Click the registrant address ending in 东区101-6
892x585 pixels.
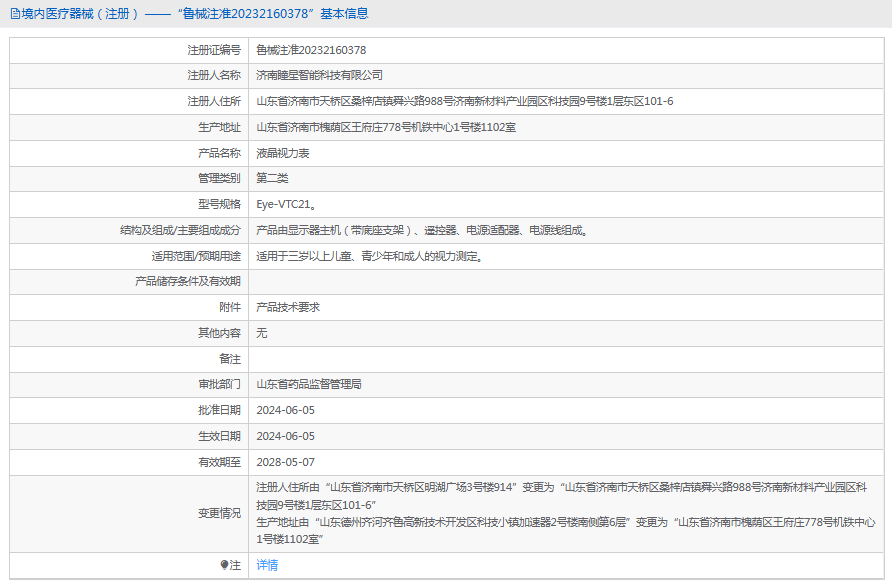[464, 101]
